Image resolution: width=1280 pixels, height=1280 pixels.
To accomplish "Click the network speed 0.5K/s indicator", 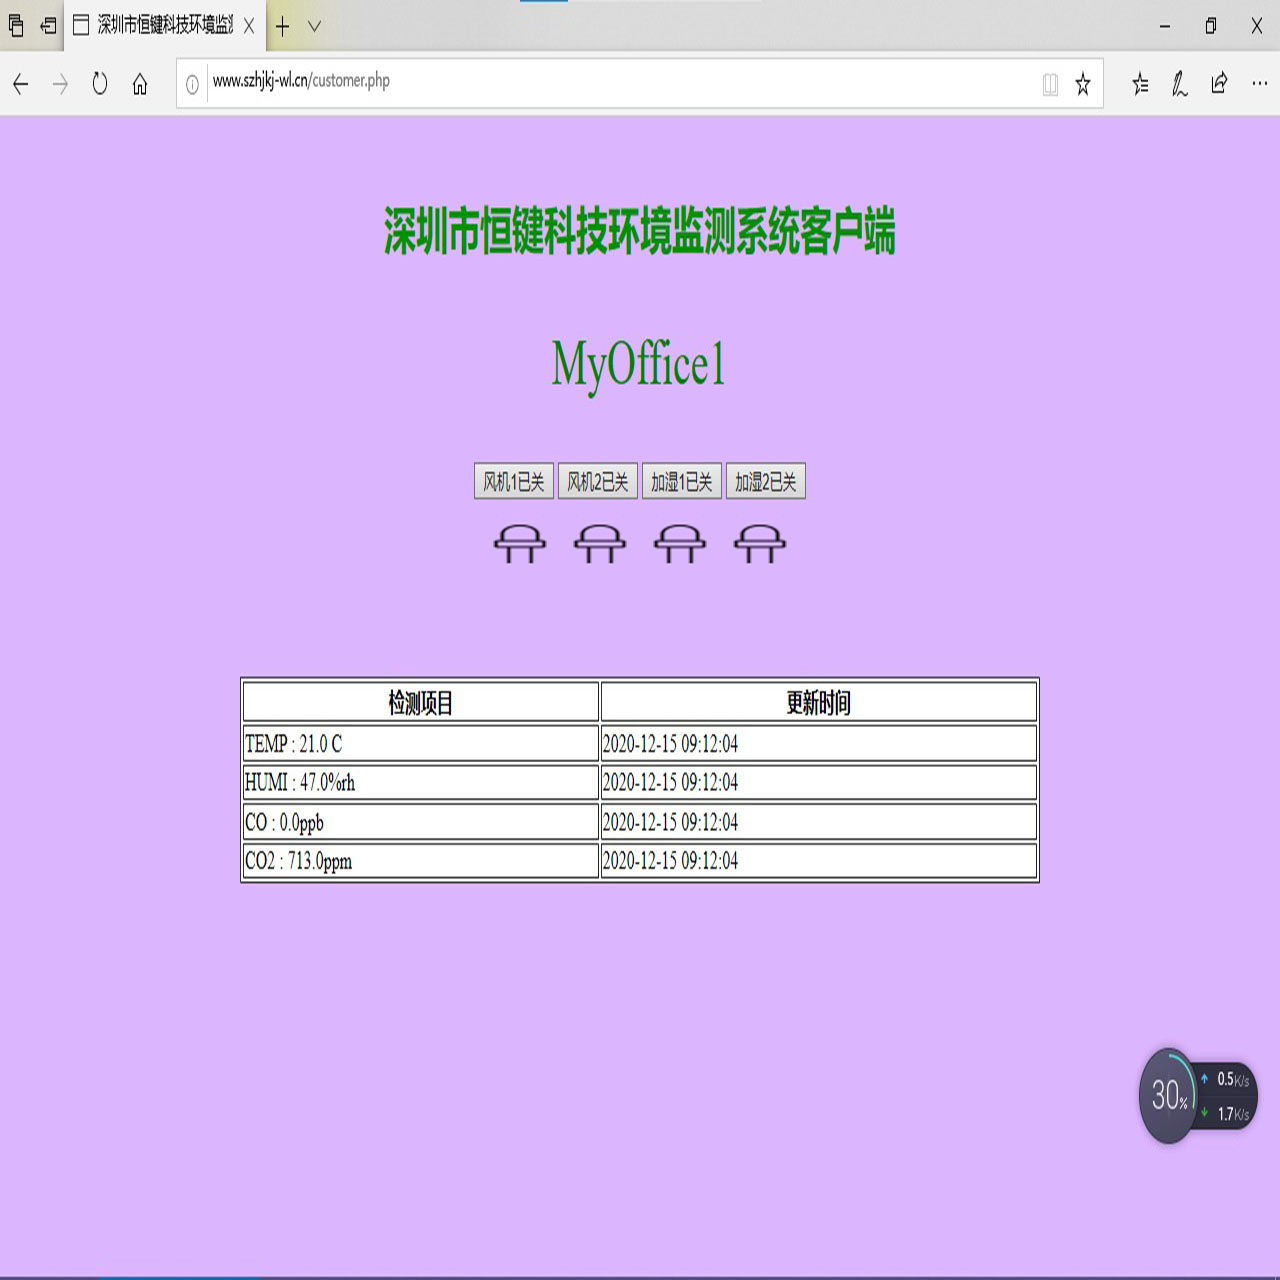I will [1226, 1080].
